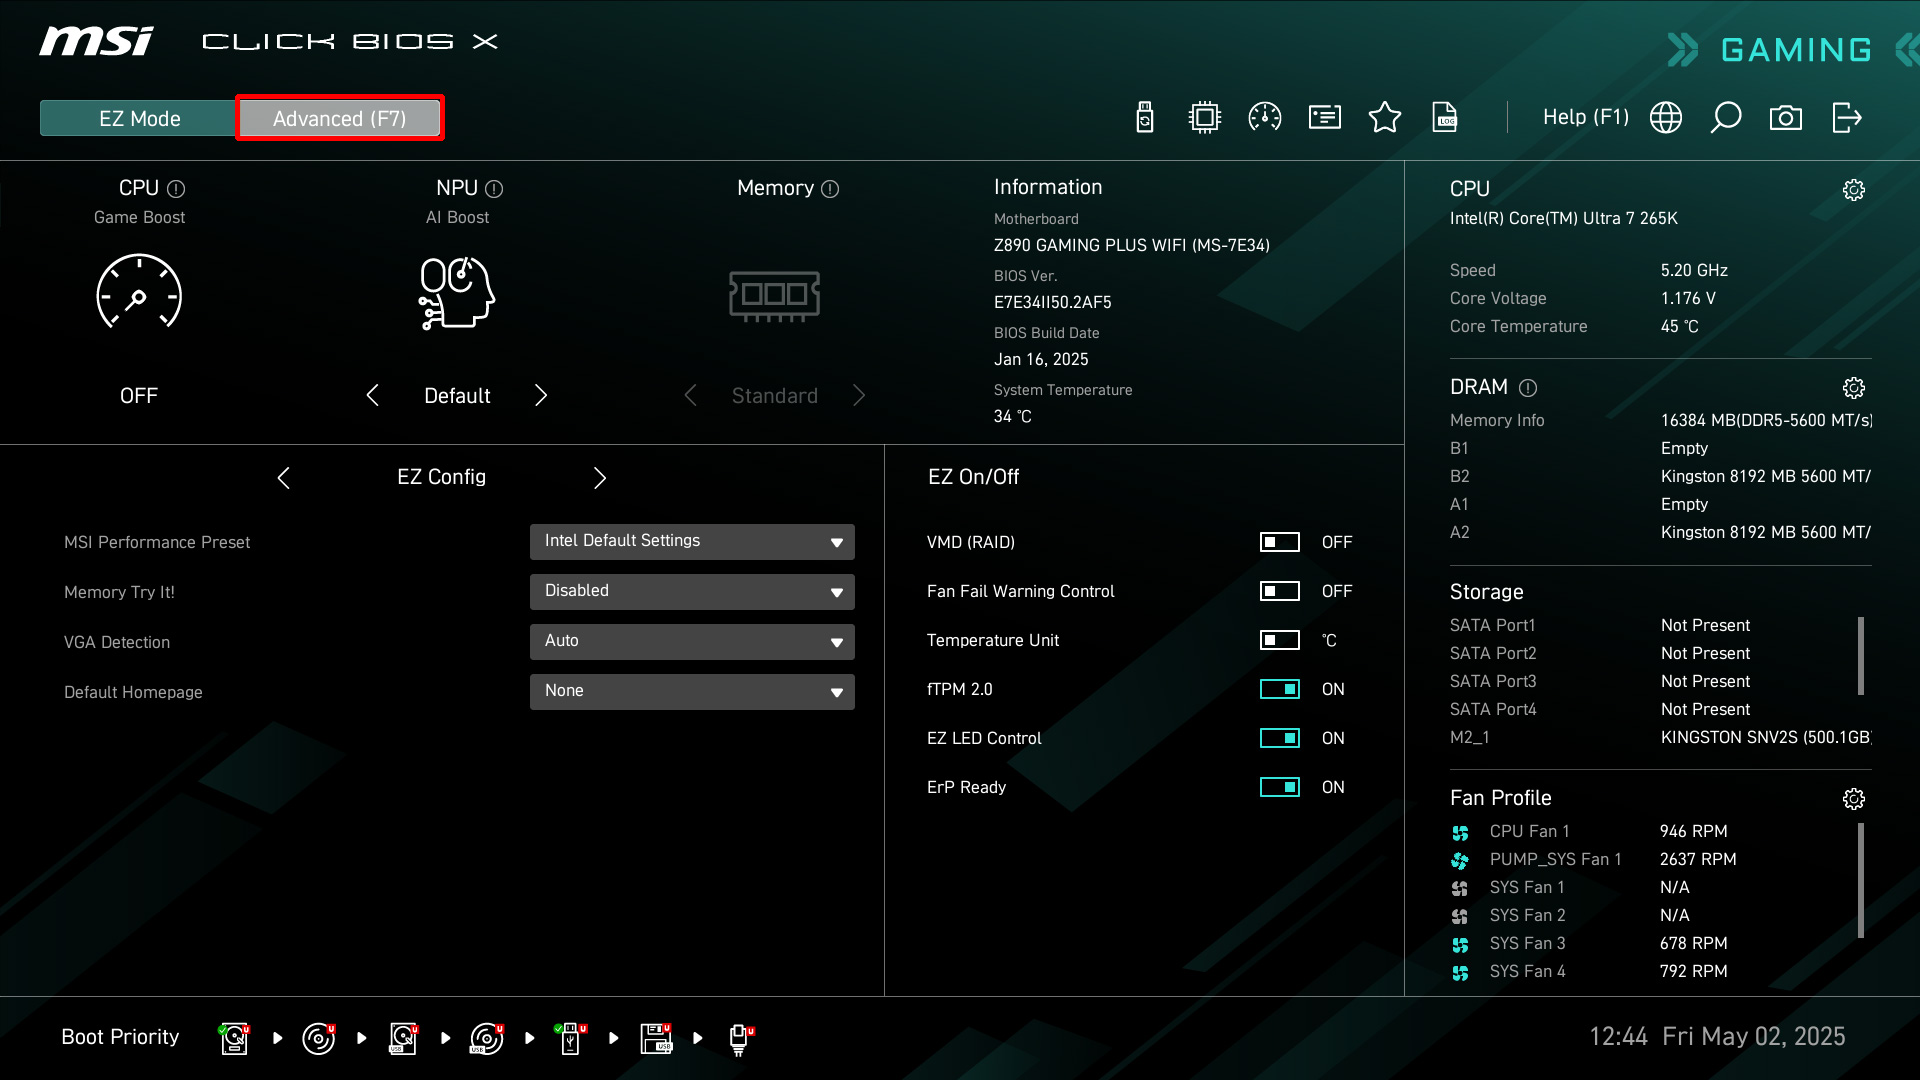Change language with the globe icon

click(x=1666, y=117)
